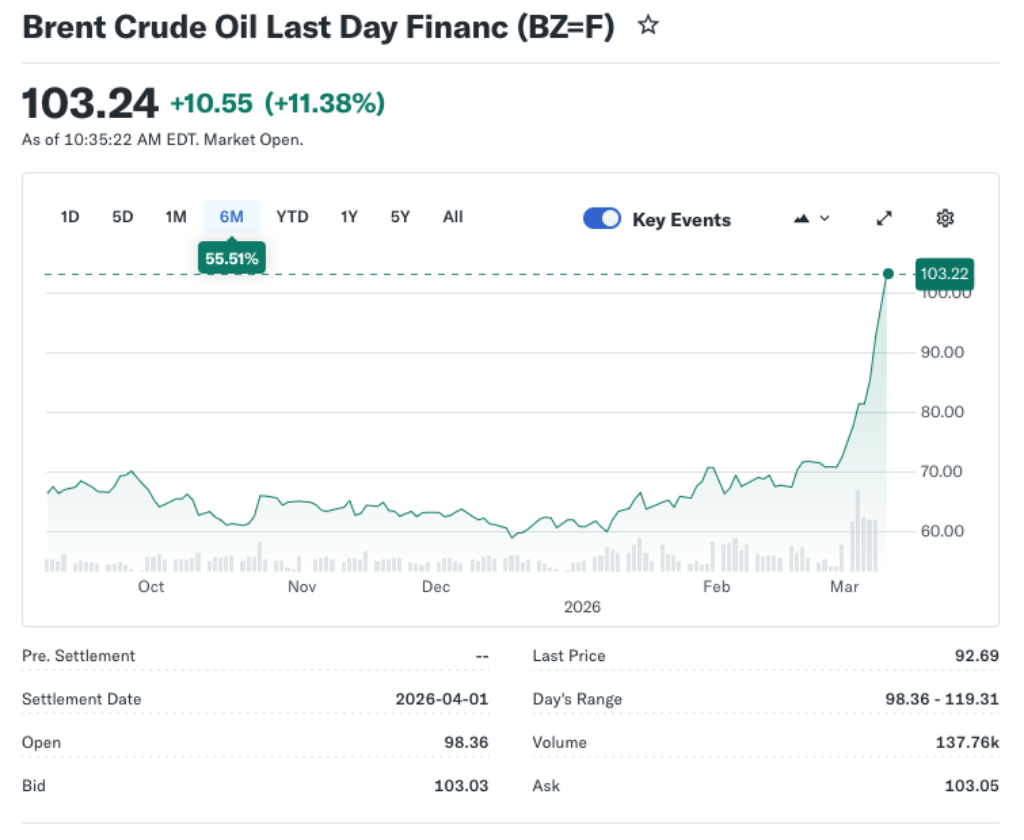The height and width of the screenshot is (840, 1024).
Task: Star the BZ=F ticker as favorite
Action: tap(647, 25)
